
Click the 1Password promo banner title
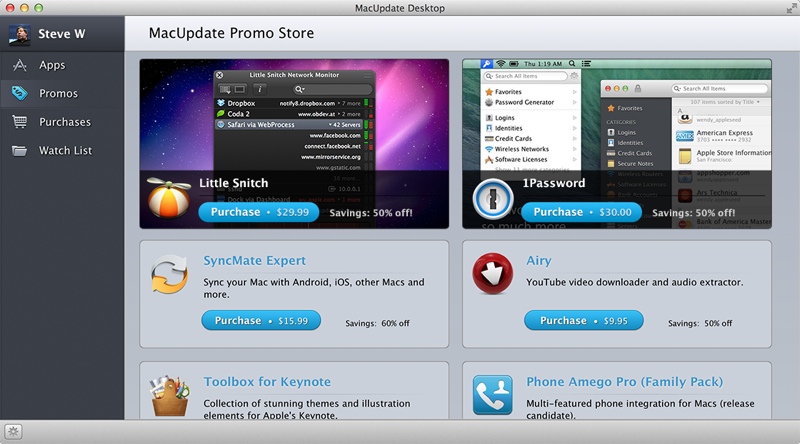coord(554,183)
